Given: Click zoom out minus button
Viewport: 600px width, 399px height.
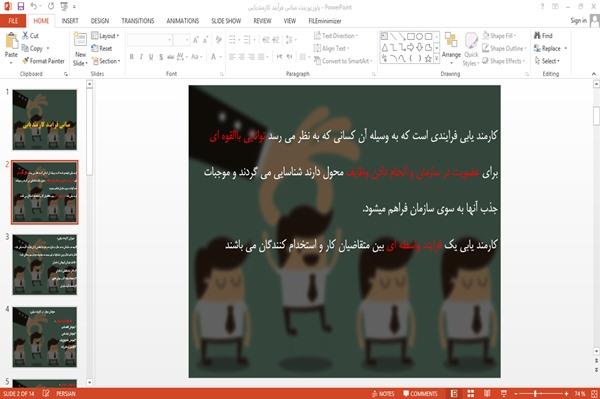Looking at the screenshot, I should pyautogui.click(x=516, y=394).
